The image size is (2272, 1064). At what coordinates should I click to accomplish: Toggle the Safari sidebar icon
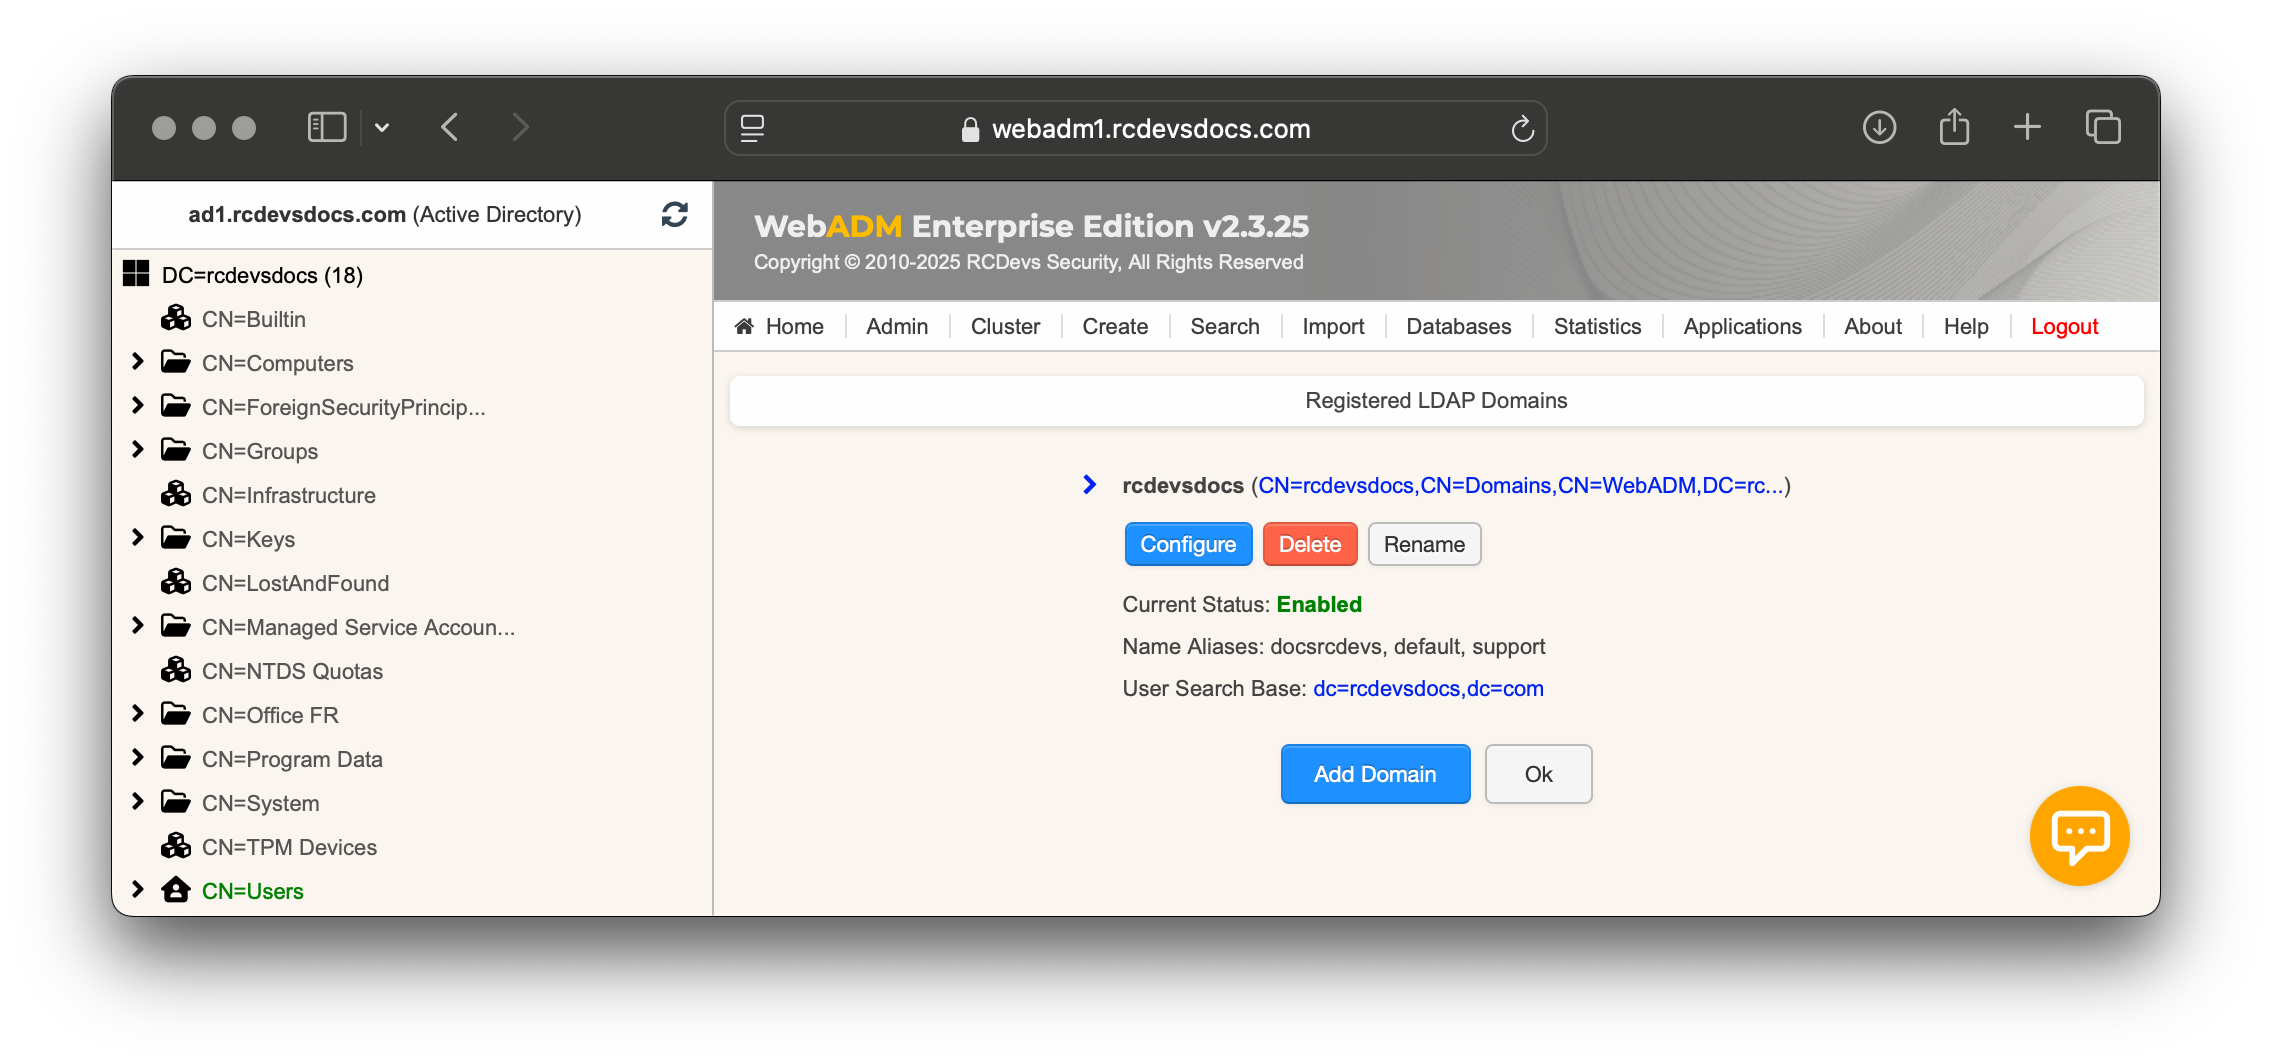pyautogui.click(x=326, y=128)
